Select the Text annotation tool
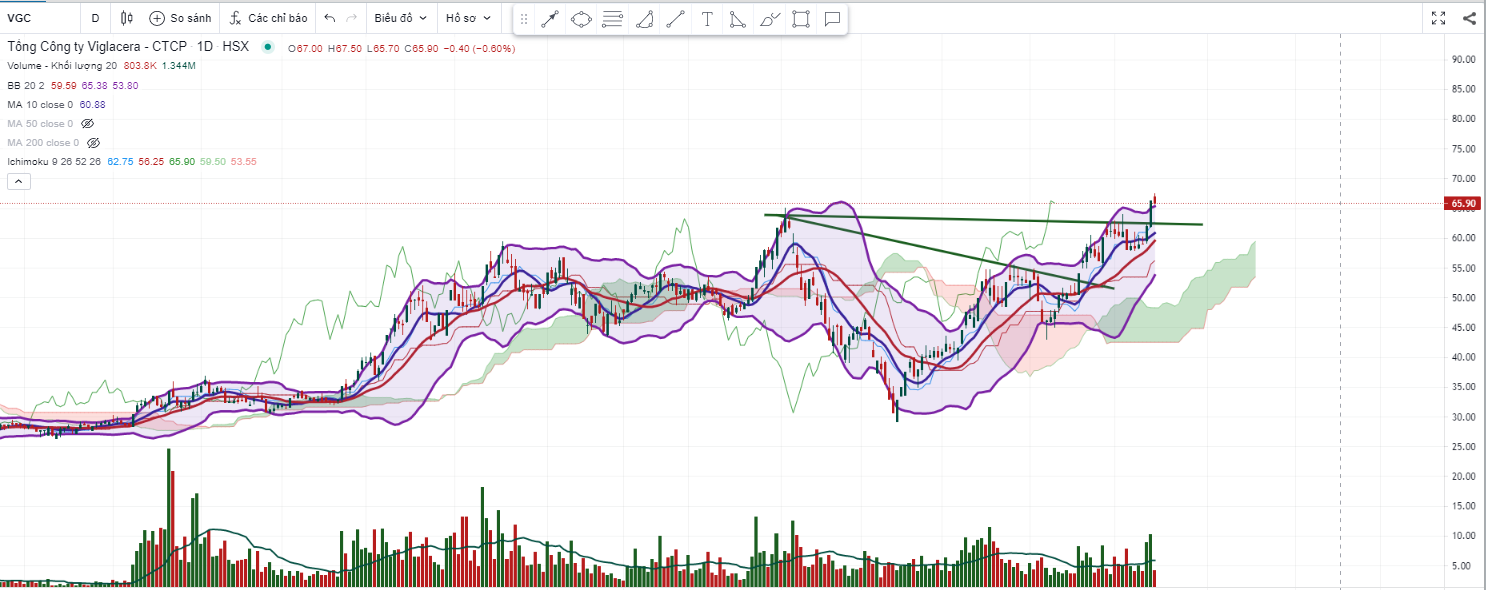 707,19
